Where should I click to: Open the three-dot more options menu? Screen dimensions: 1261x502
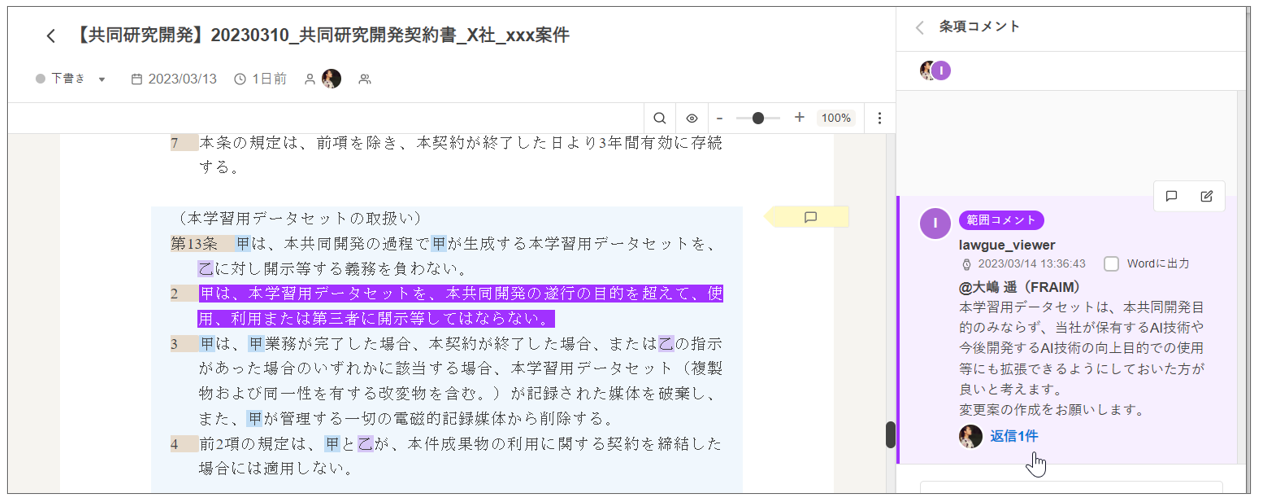(x=879, y=118)
